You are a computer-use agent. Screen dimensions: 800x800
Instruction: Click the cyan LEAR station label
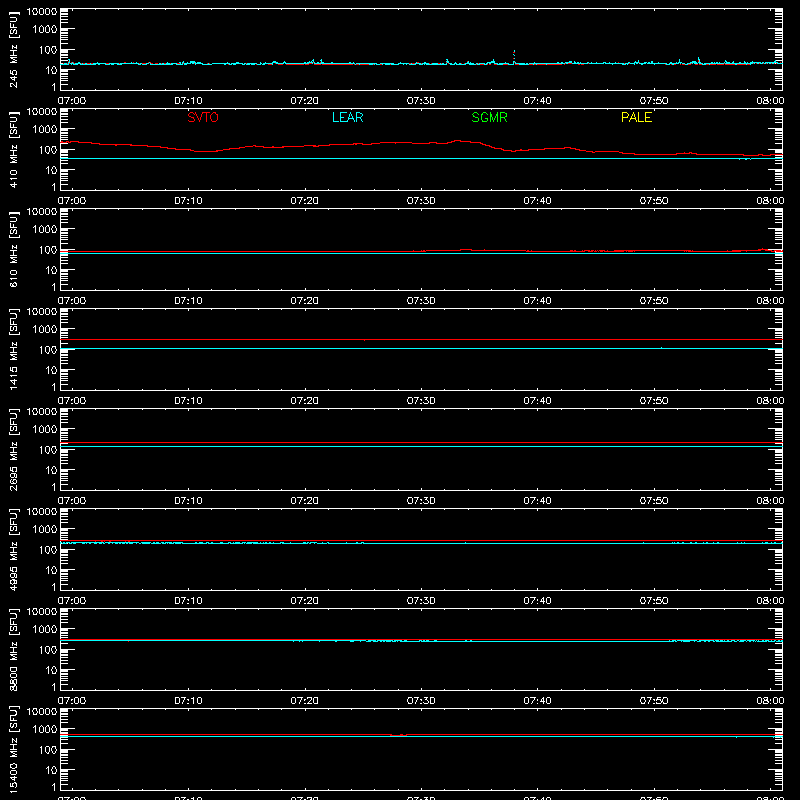click(347, 117)
